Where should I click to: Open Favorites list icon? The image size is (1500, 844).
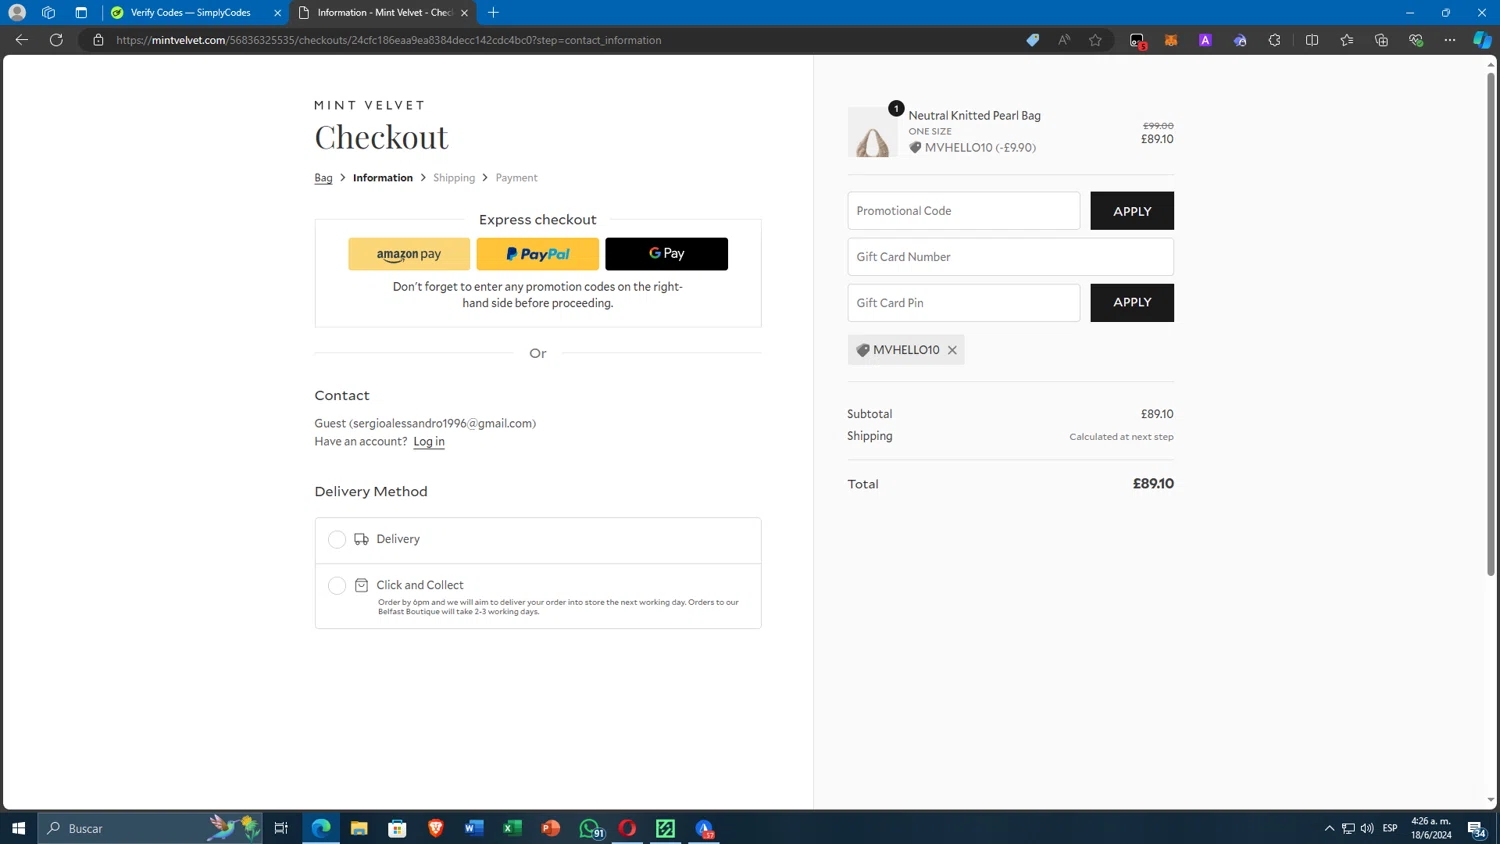tap(1347, 40)
